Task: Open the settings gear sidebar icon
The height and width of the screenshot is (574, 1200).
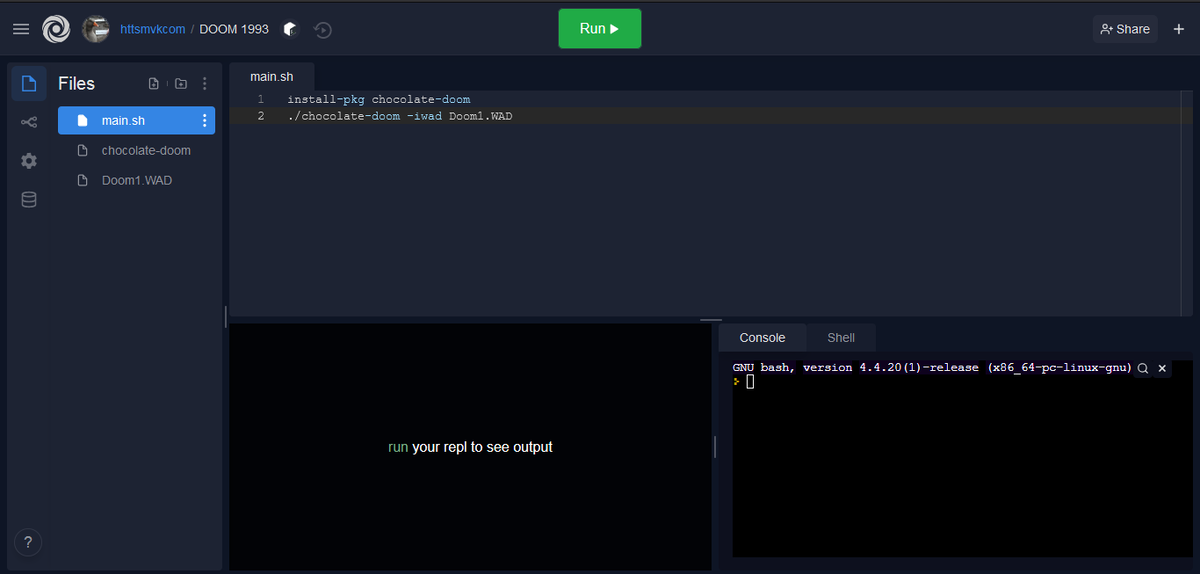Action: tap(28, 161)
